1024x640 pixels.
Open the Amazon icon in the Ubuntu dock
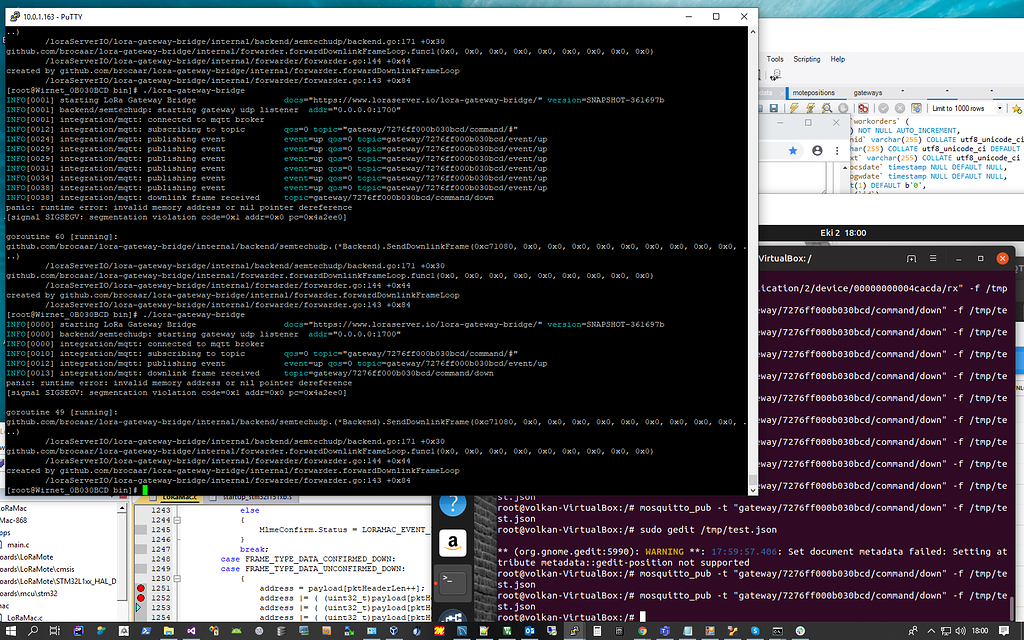[x=453, y=543]
